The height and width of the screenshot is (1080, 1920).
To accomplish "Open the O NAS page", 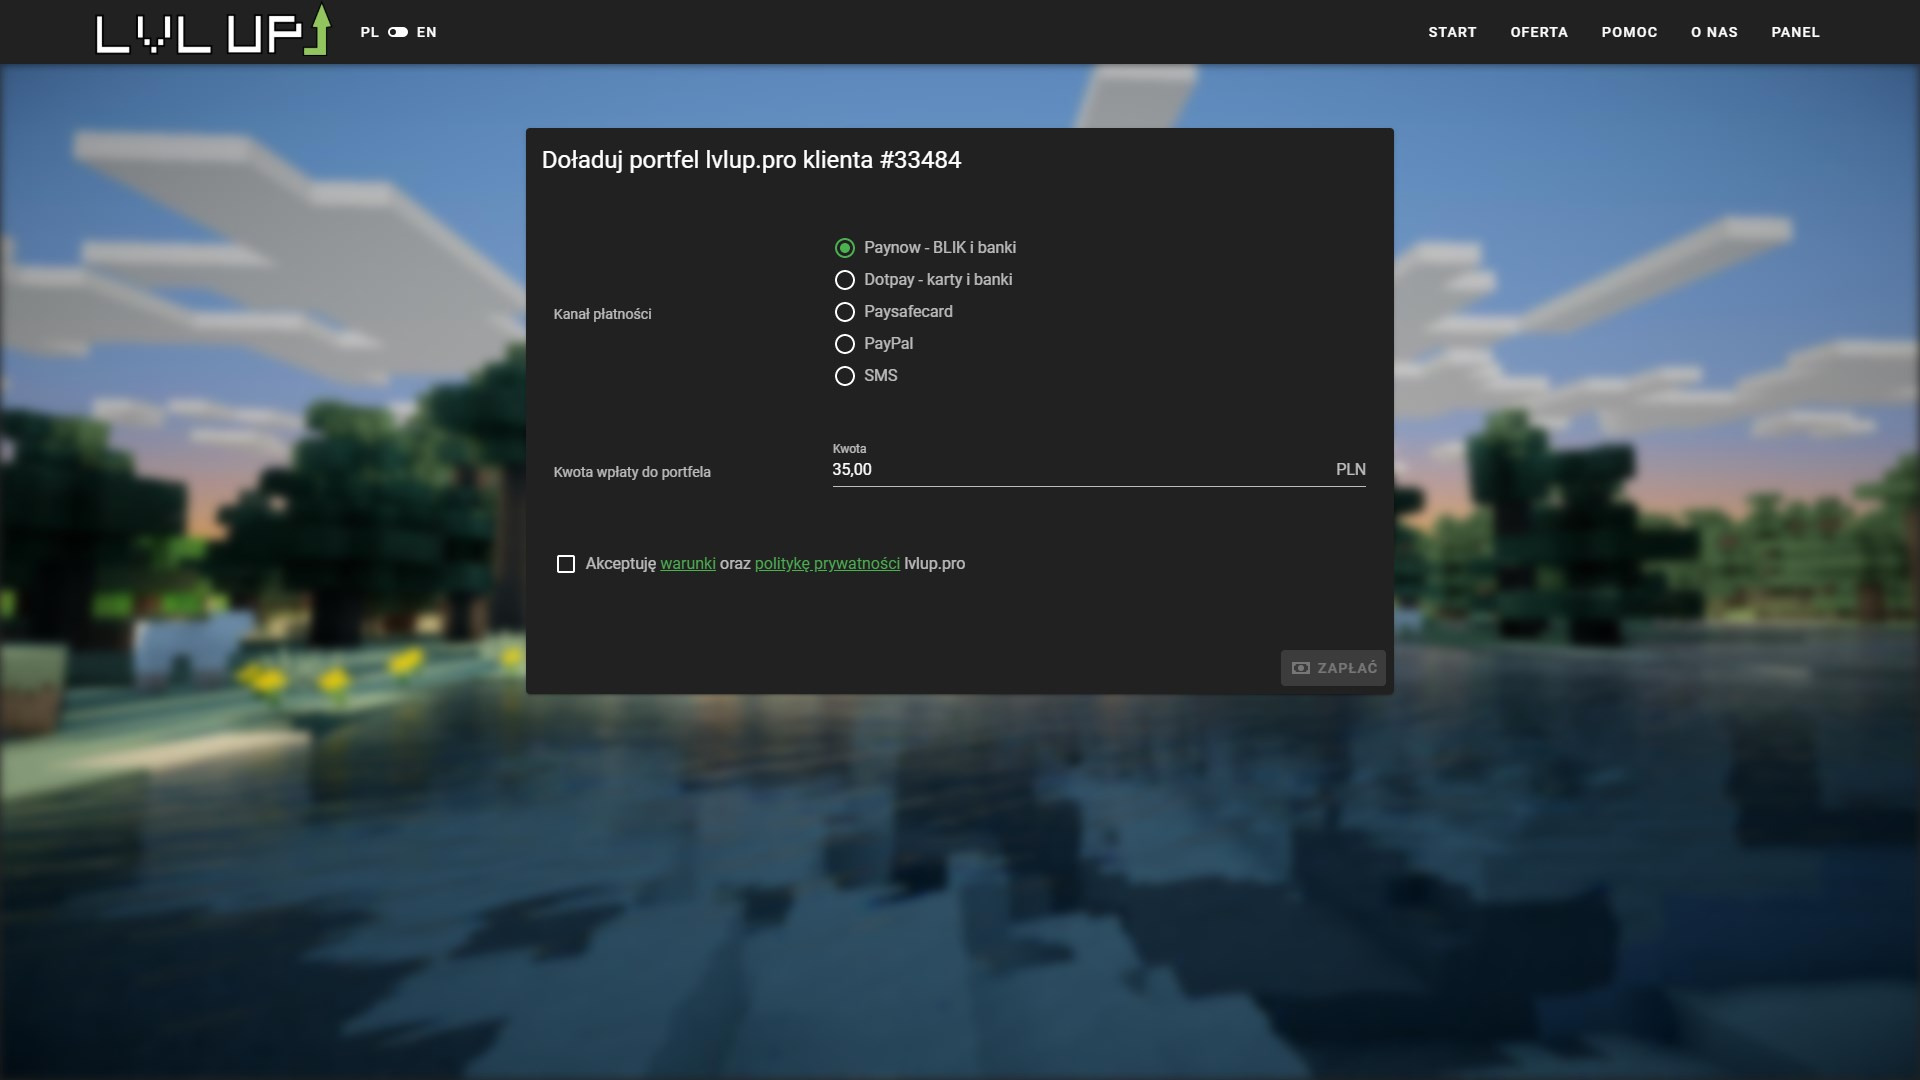I will click(x=1714, y=32).
